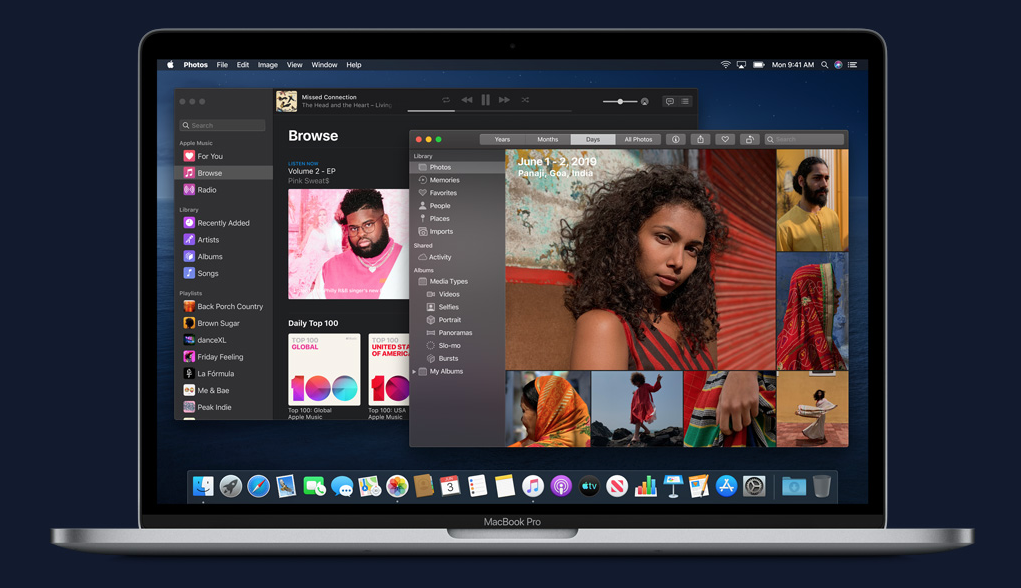This screenshot has width=1021, height=588.
Task: Open the View menu in the menu bar
Action: pos(294,65)
